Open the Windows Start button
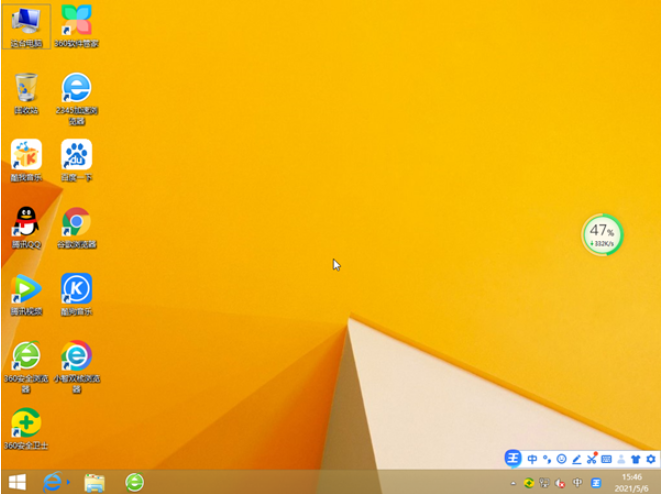Screen dimensions: 661x494 [16, 482]
